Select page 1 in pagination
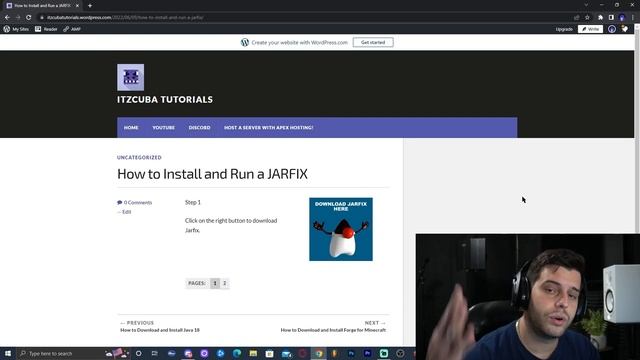 [215, 283]
